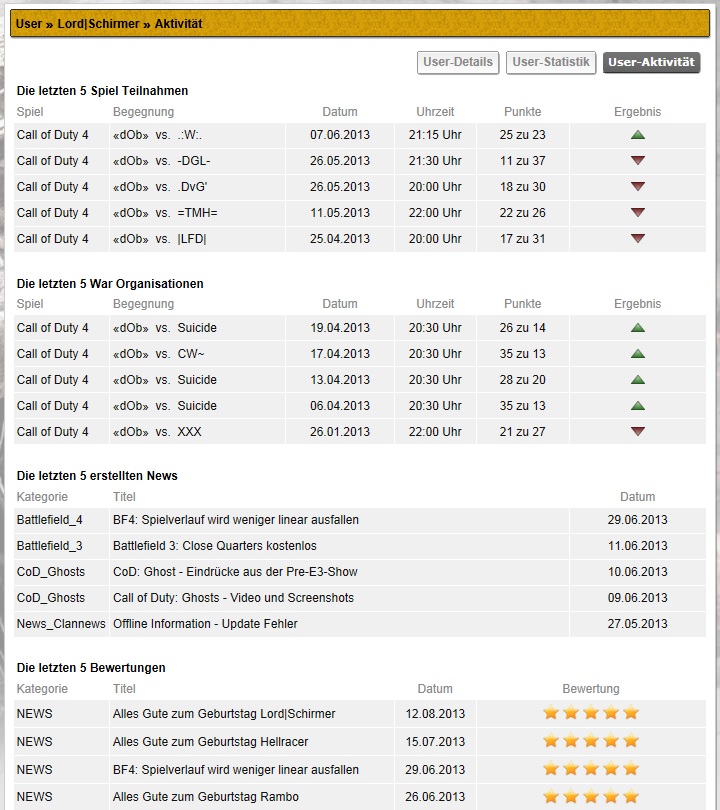This screenshot has height=810, width=720.
Task: Click the date 25.04.2013
Action: point(340,239)
